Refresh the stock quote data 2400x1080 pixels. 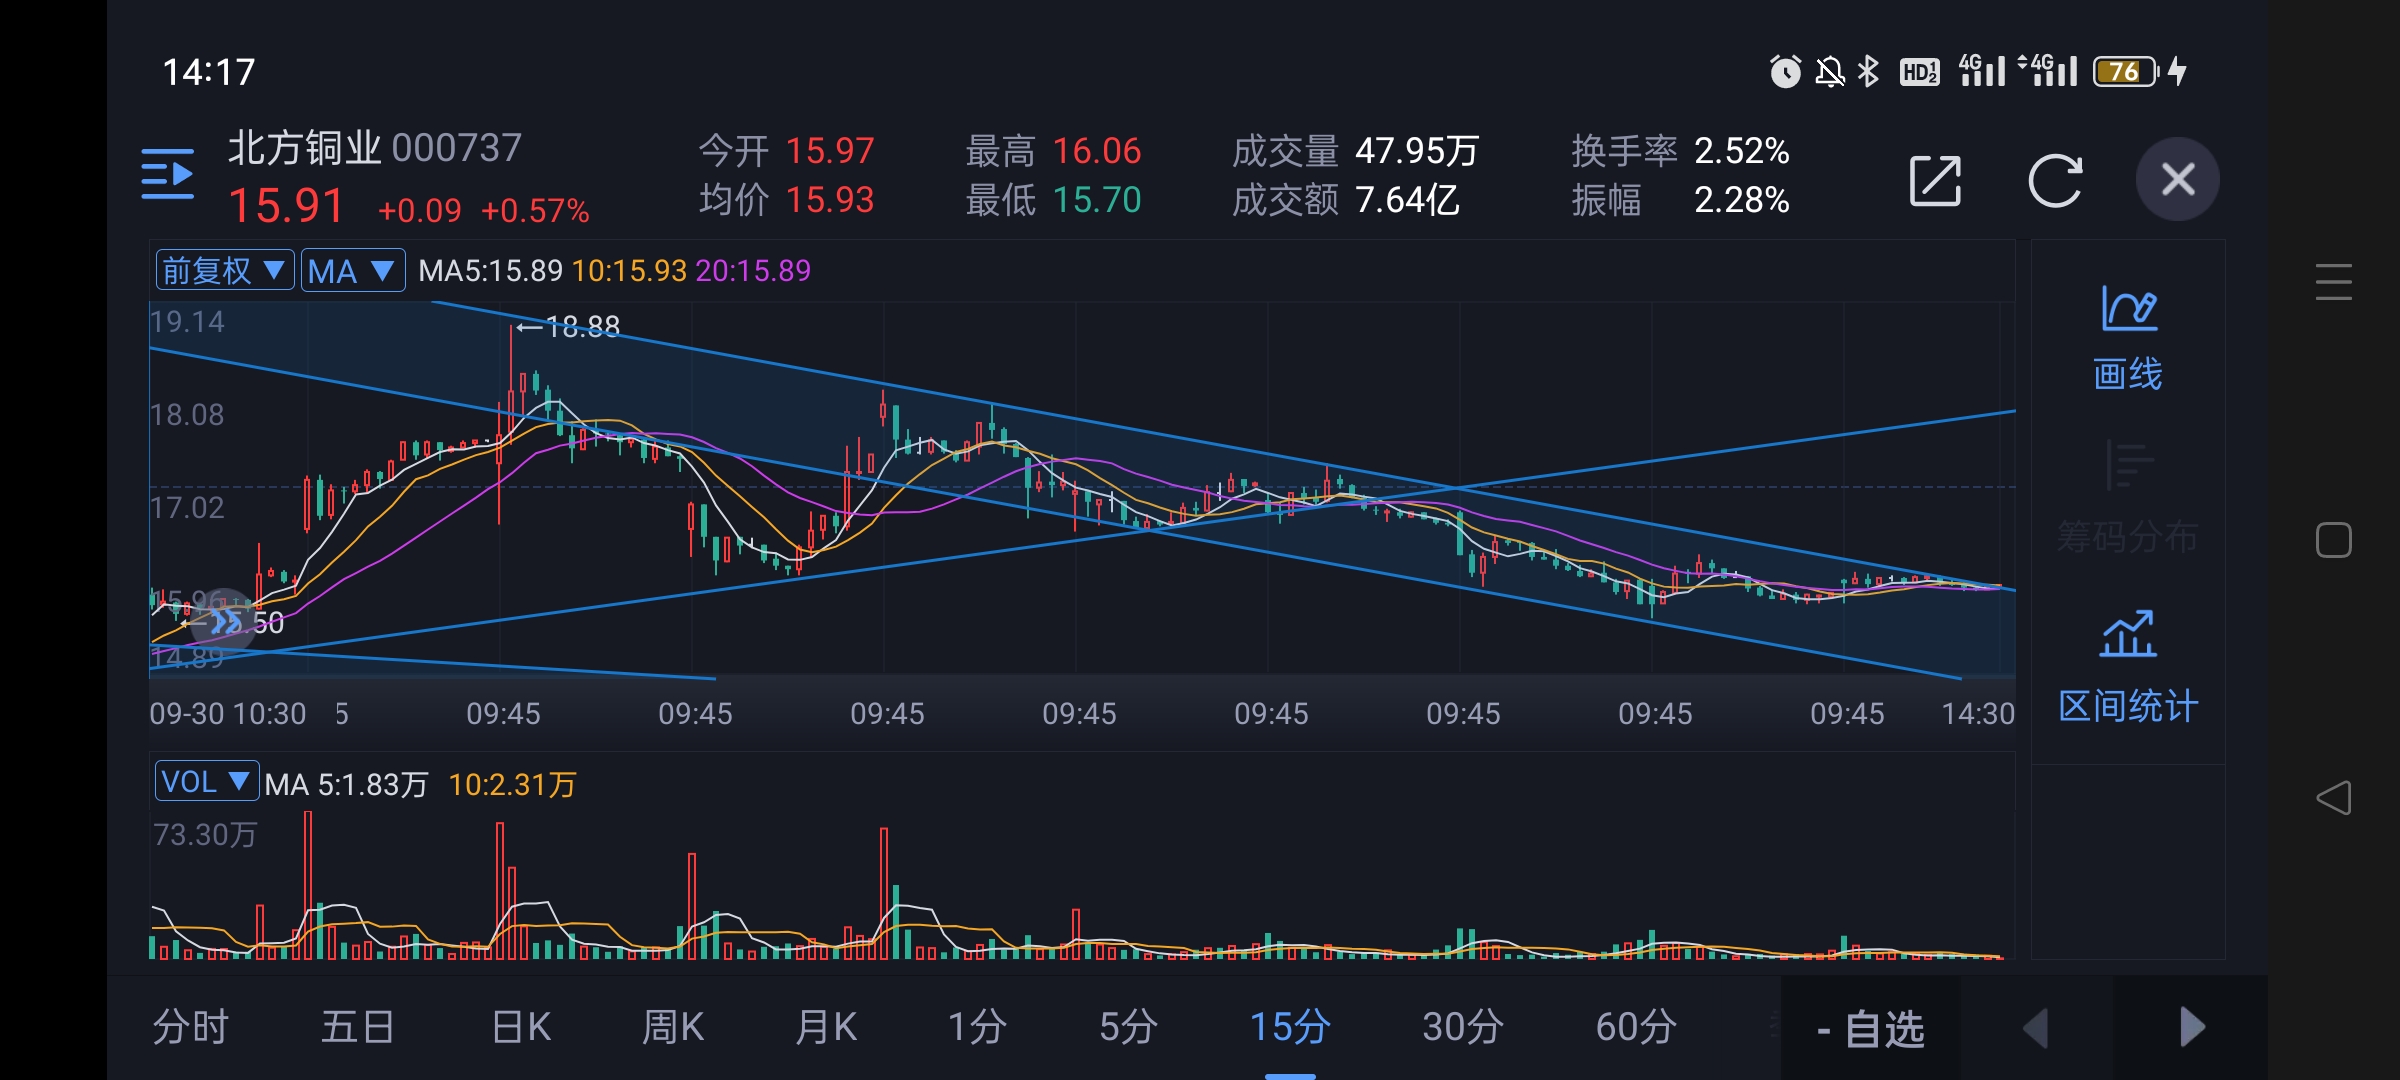pos(2054,181)
